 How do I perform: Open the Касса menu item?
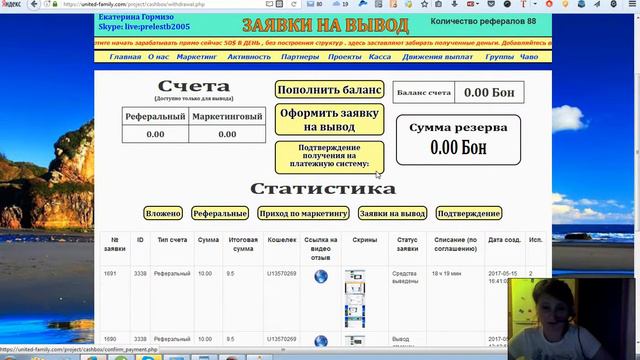380,57
